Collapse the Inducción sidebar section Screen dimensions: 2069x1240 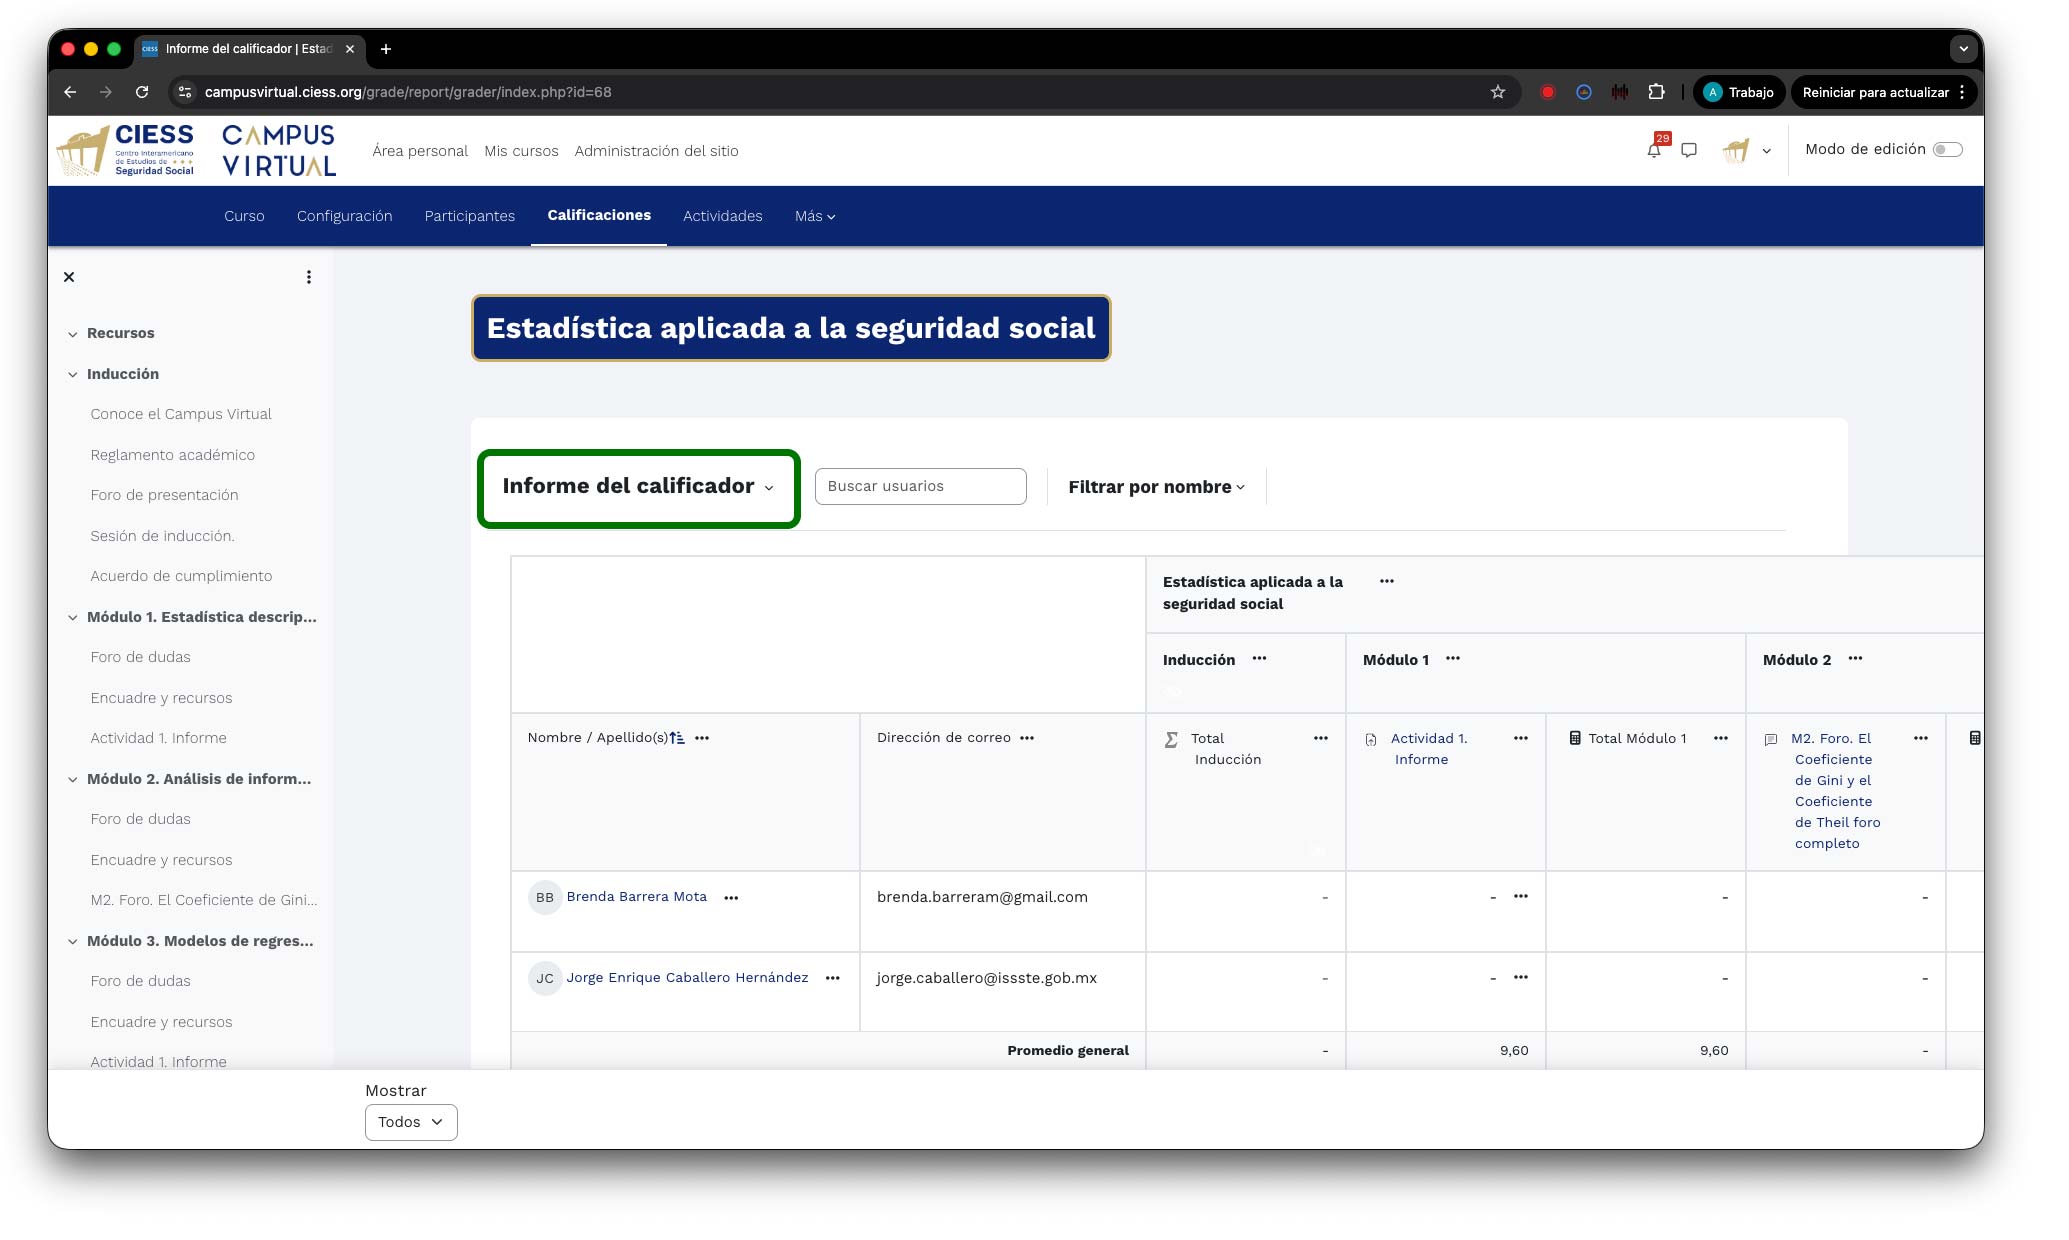(x=73, y=374)
